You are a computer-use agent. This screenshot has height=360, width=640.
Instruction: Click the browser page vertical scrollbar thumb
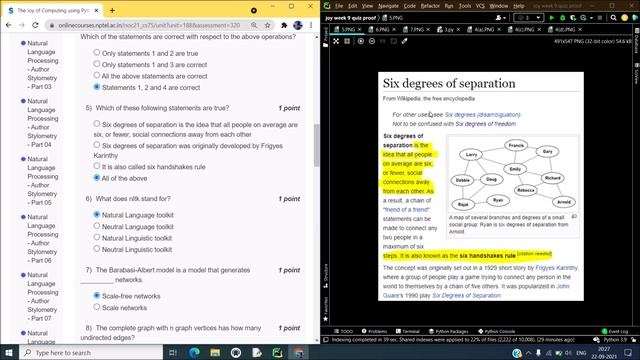317,145
